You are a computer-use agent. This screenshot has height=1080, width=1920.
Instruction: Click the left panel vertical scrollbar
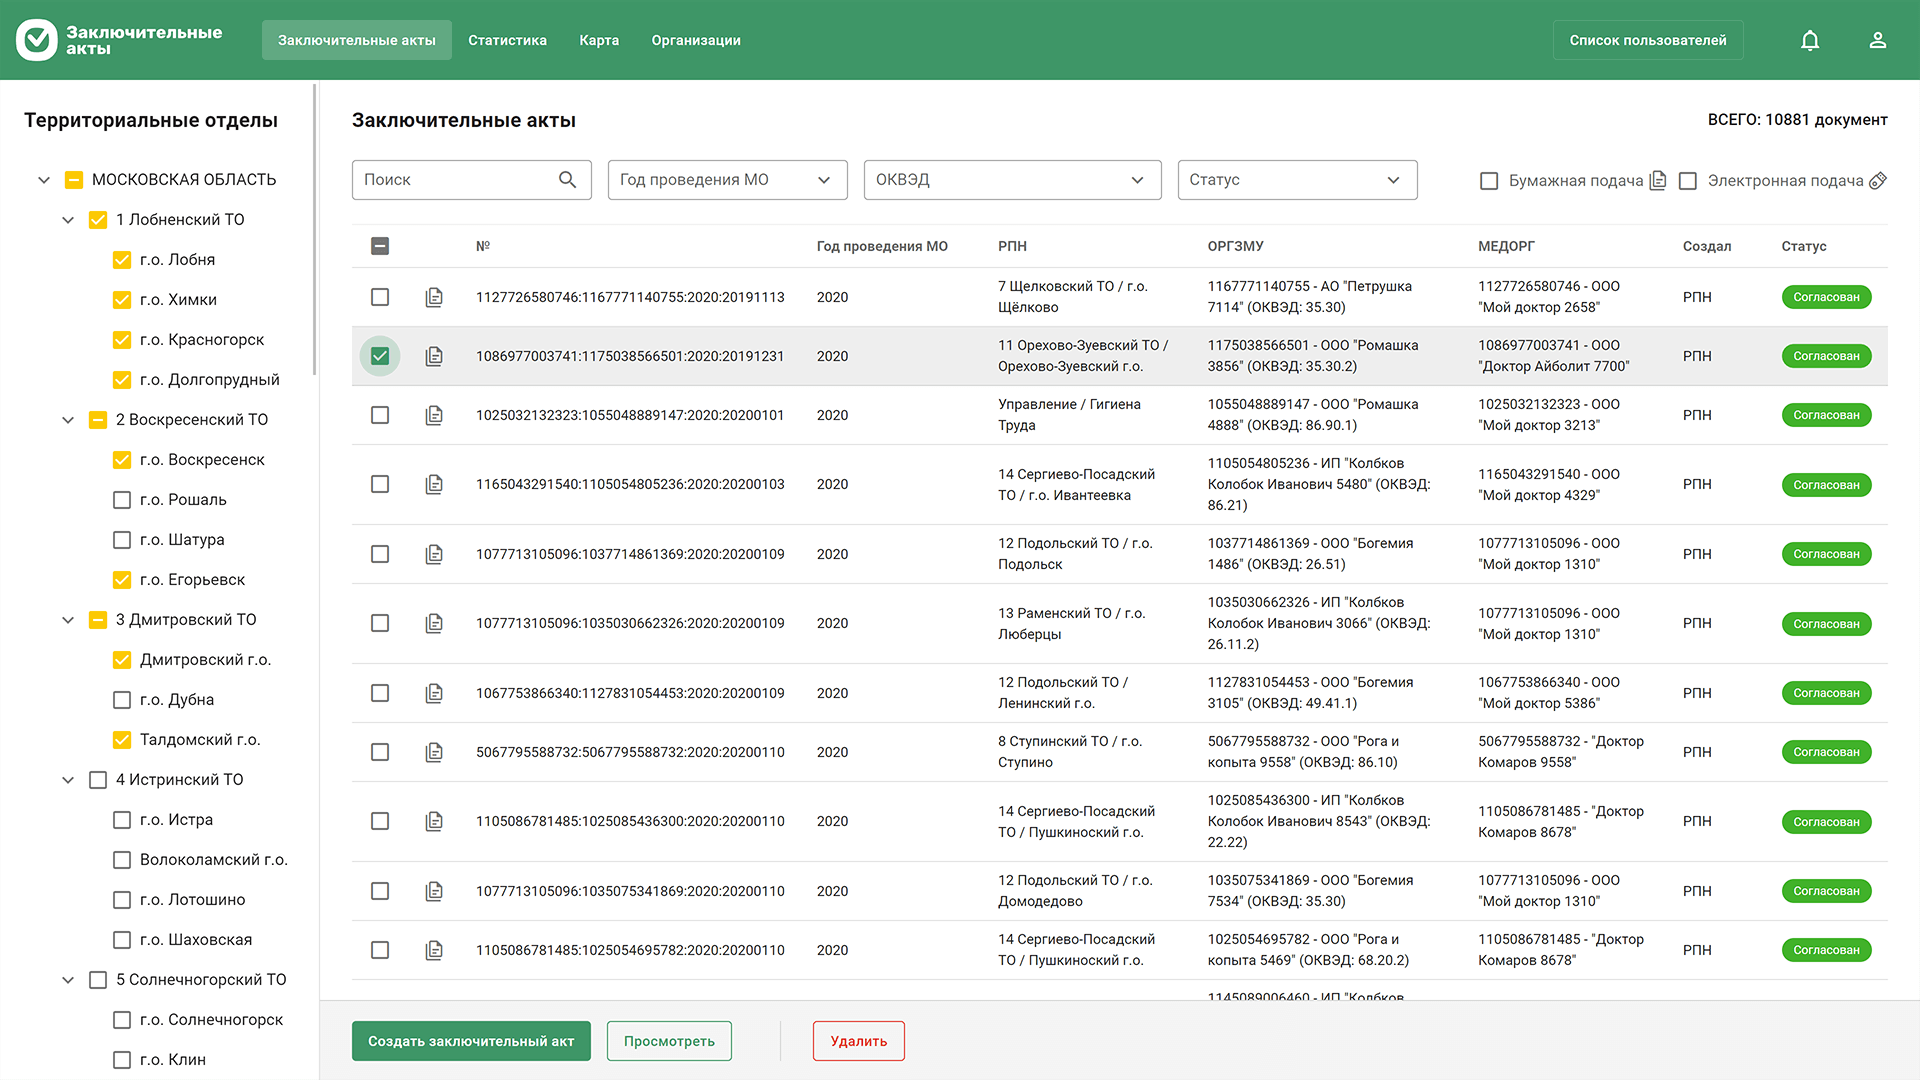pyautogui.click(x=315, y=230)
